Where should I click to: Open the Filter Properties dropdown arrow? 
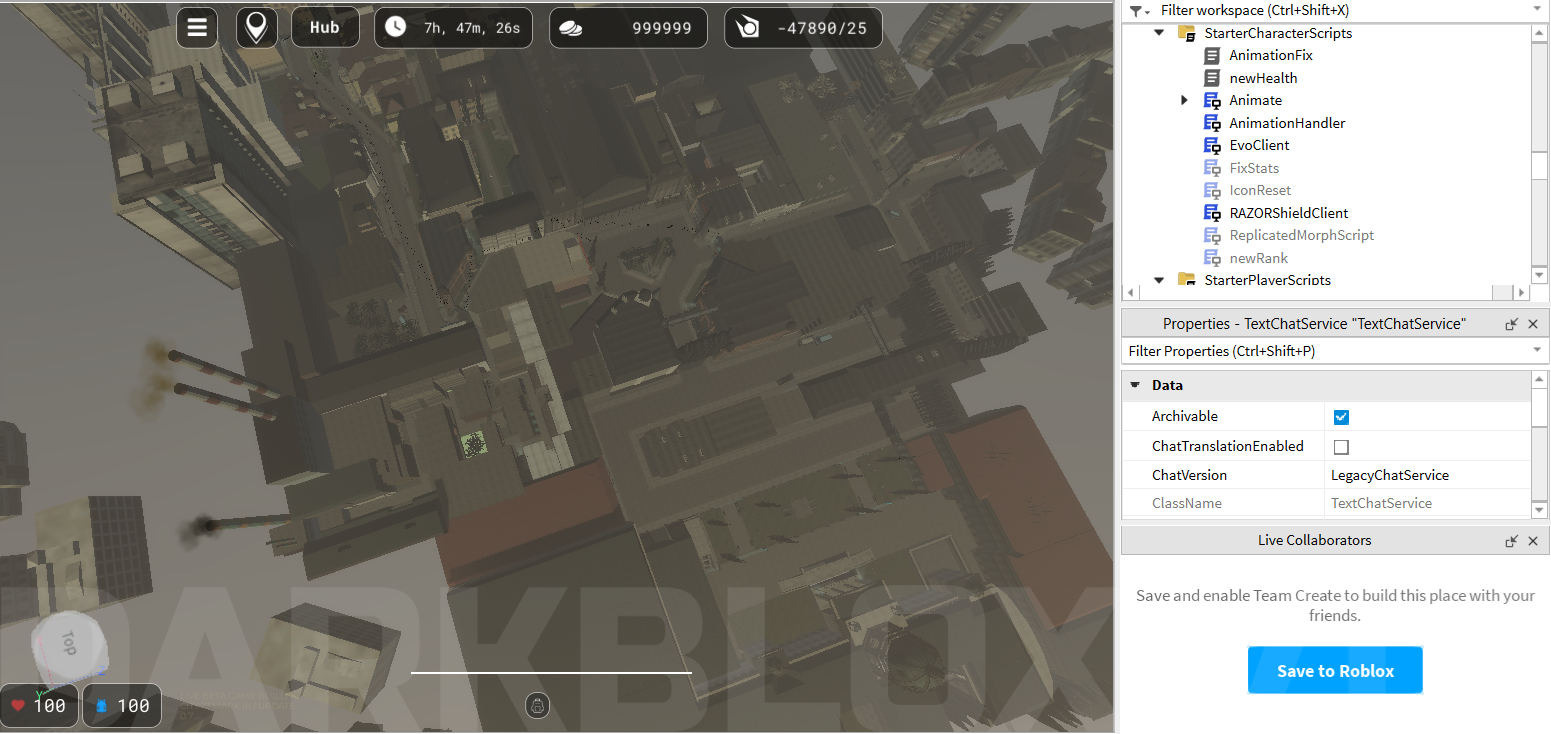1537,351
